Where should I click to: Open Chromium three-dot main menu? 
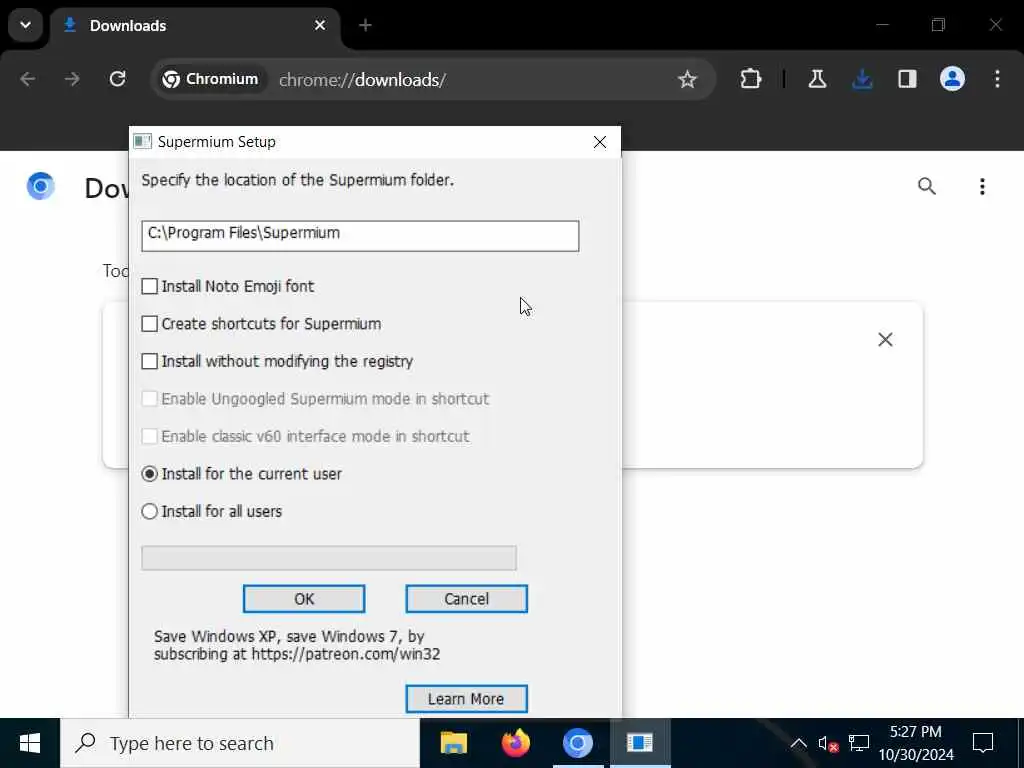997,79
